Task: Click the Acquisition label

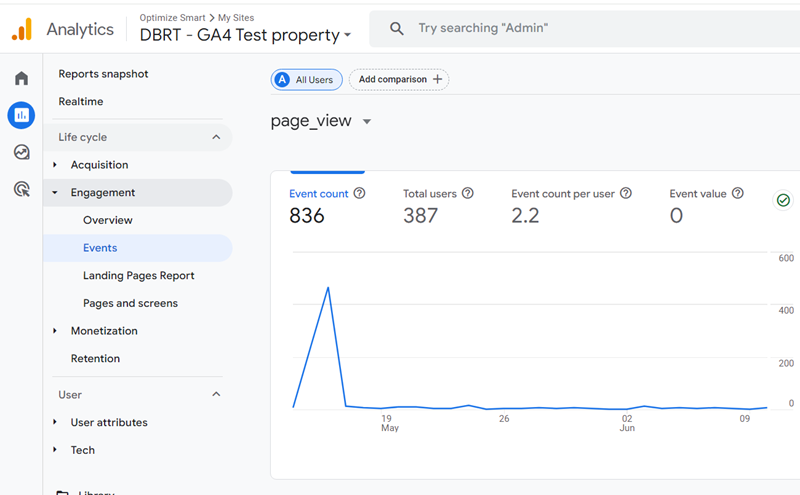Action: click(x=99, y=165)
